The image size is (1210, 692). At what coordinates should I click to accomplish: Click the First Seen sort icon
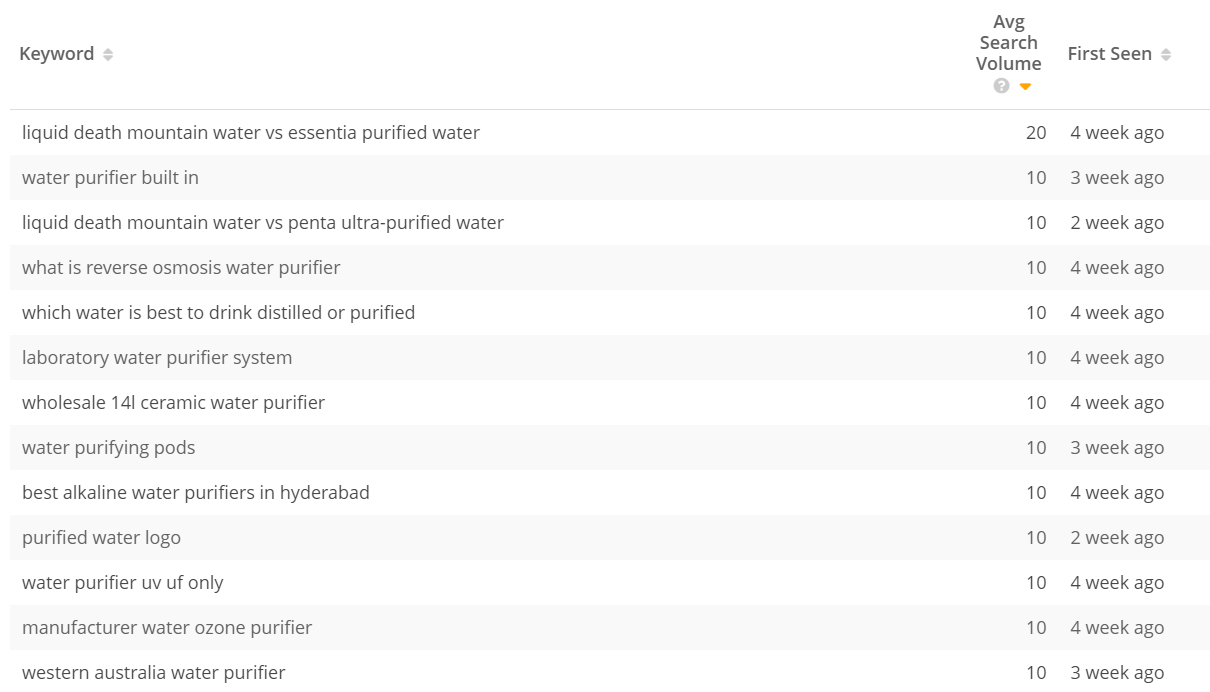1166,54
